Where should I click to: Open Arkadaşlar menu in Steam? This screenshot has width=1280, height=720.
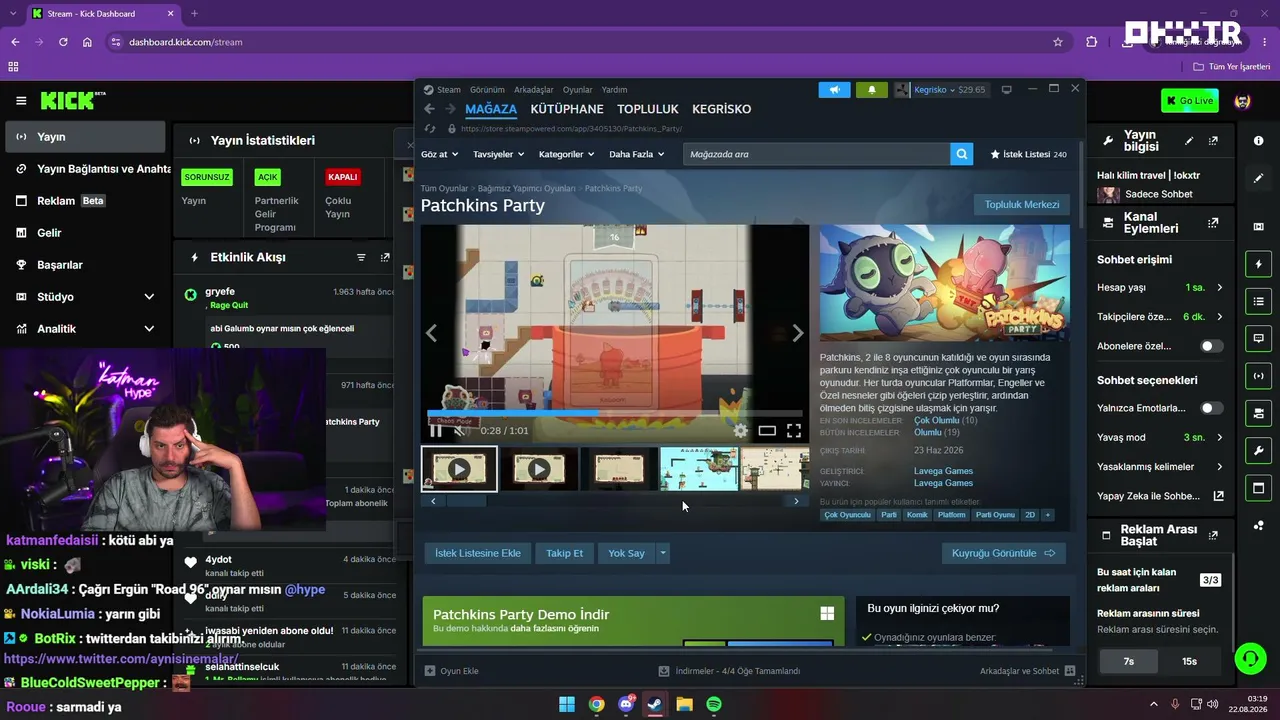pyautogui.click(x=534, y=90)
